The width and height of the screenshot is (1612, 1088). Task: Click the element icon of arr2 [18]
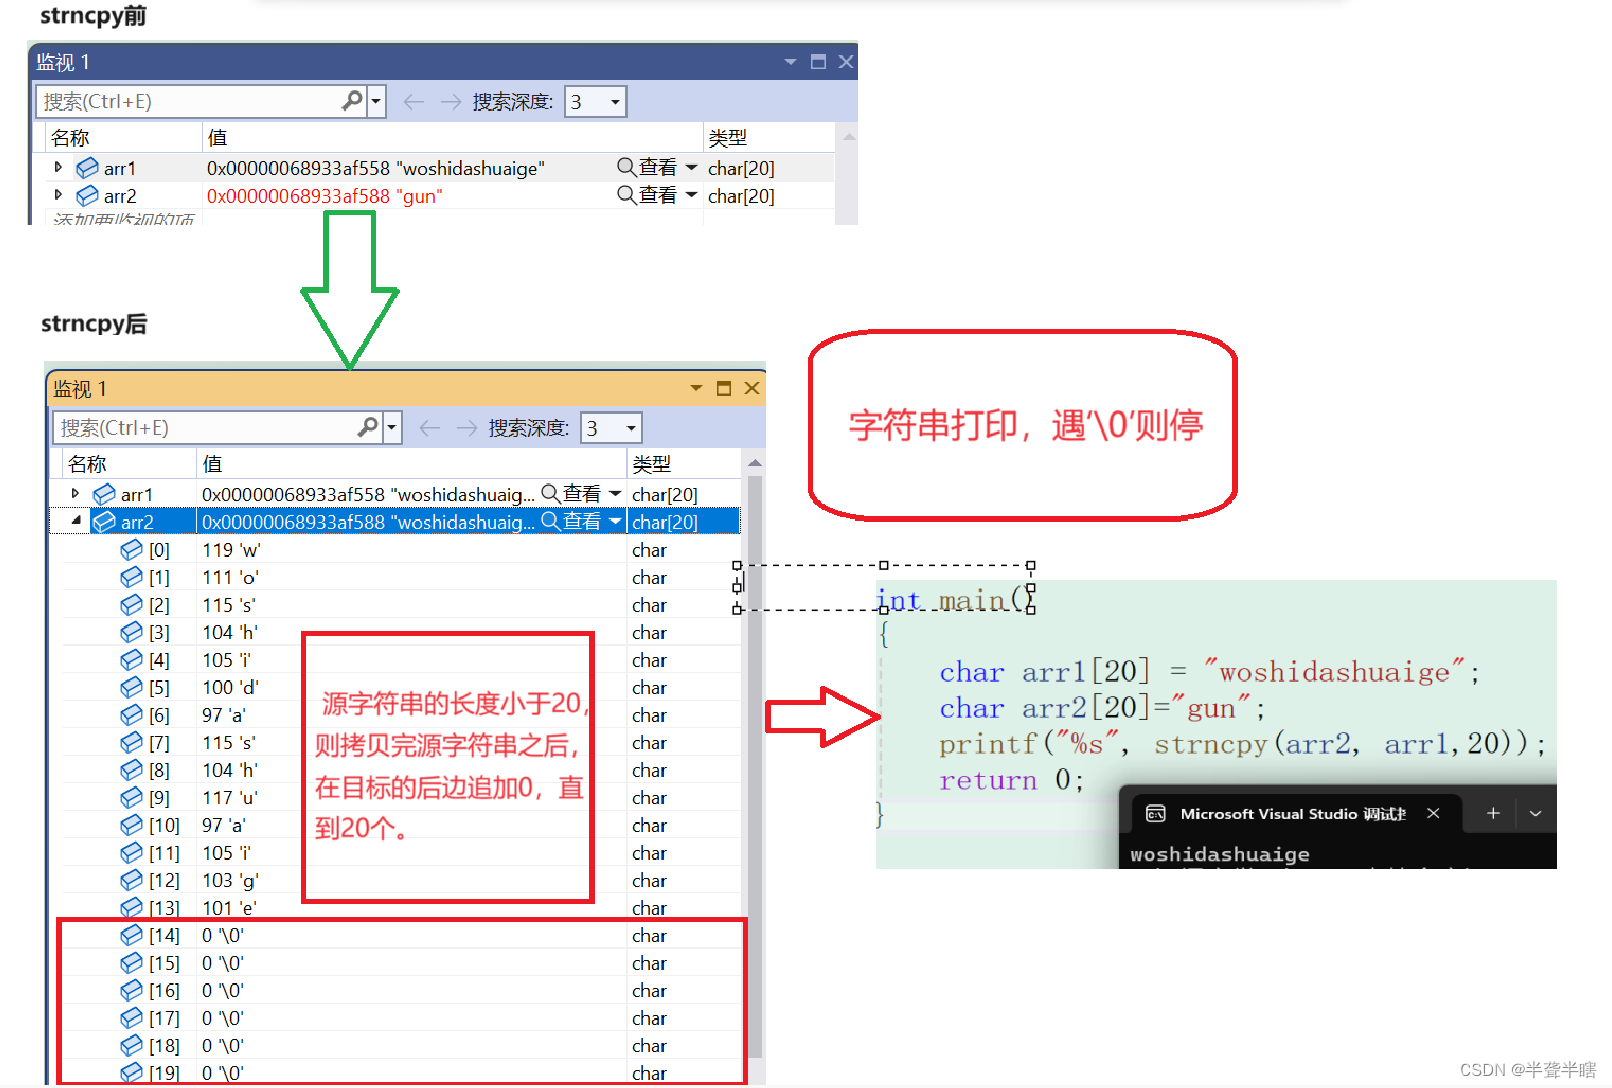(131, 1046)
